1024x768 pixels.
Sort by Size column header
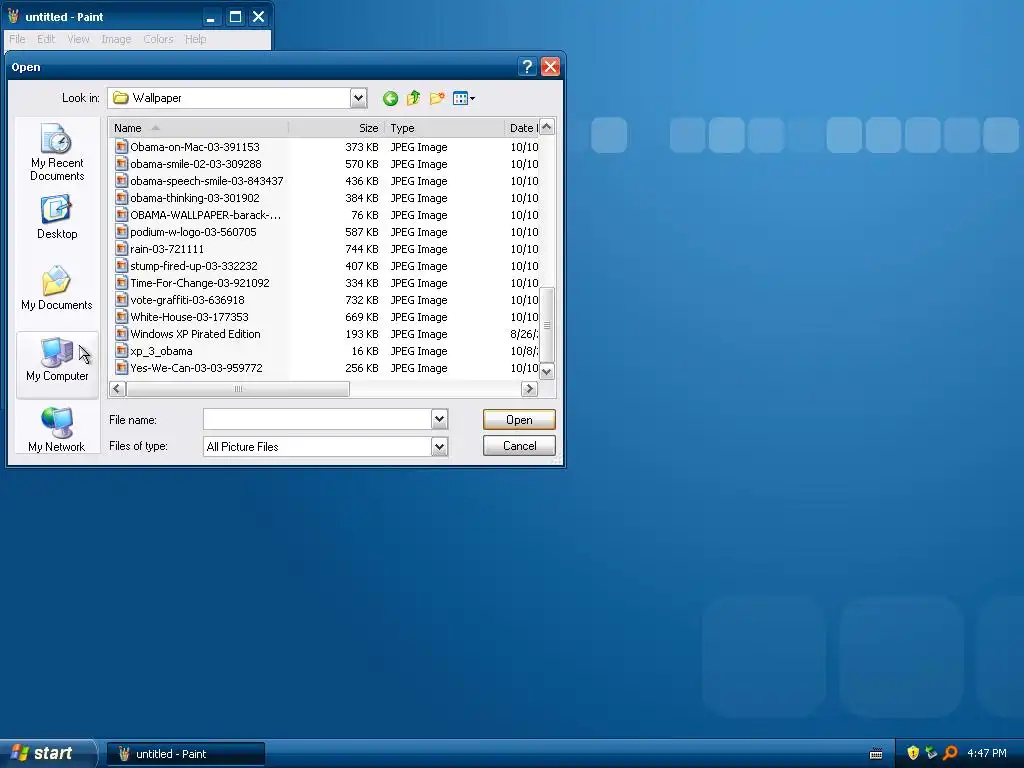click(x=336, y=128)
